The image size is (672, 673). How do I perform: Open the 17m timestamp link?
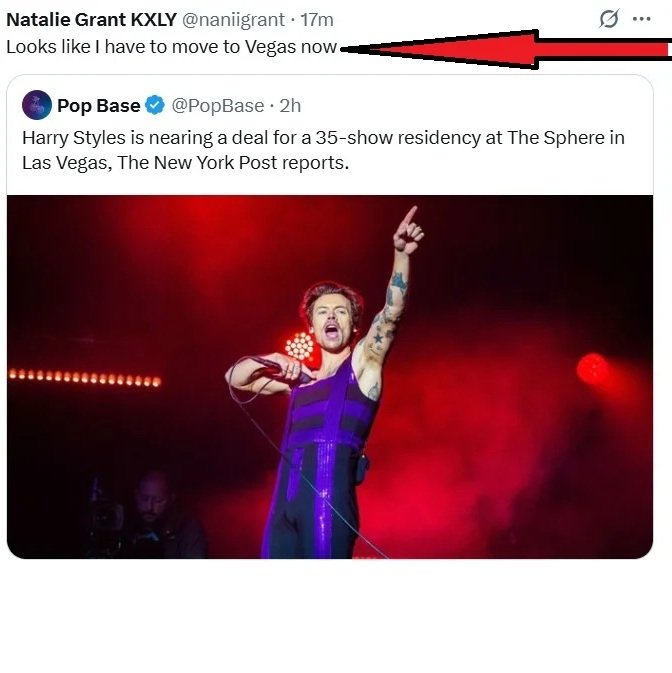[x=317, y=20]
